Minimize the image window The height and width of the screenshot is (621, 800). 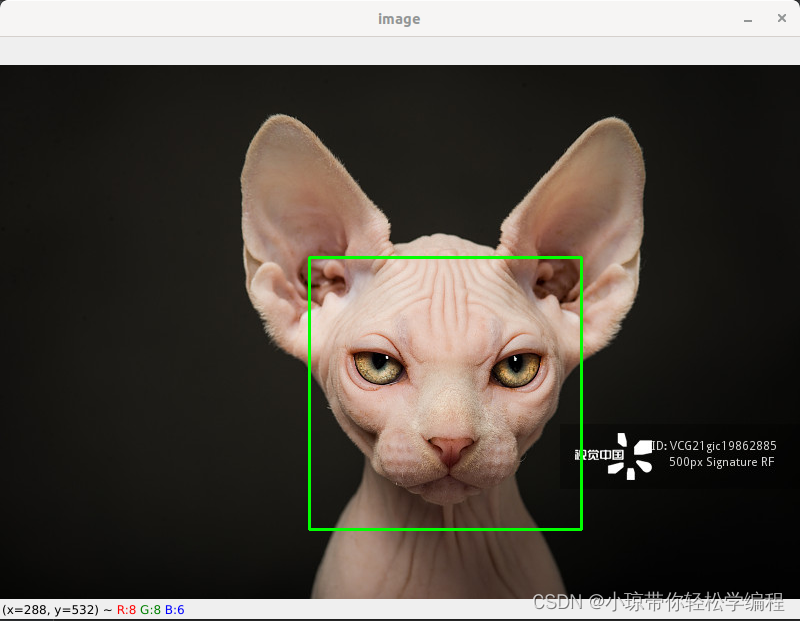click(x=747, y=19)
